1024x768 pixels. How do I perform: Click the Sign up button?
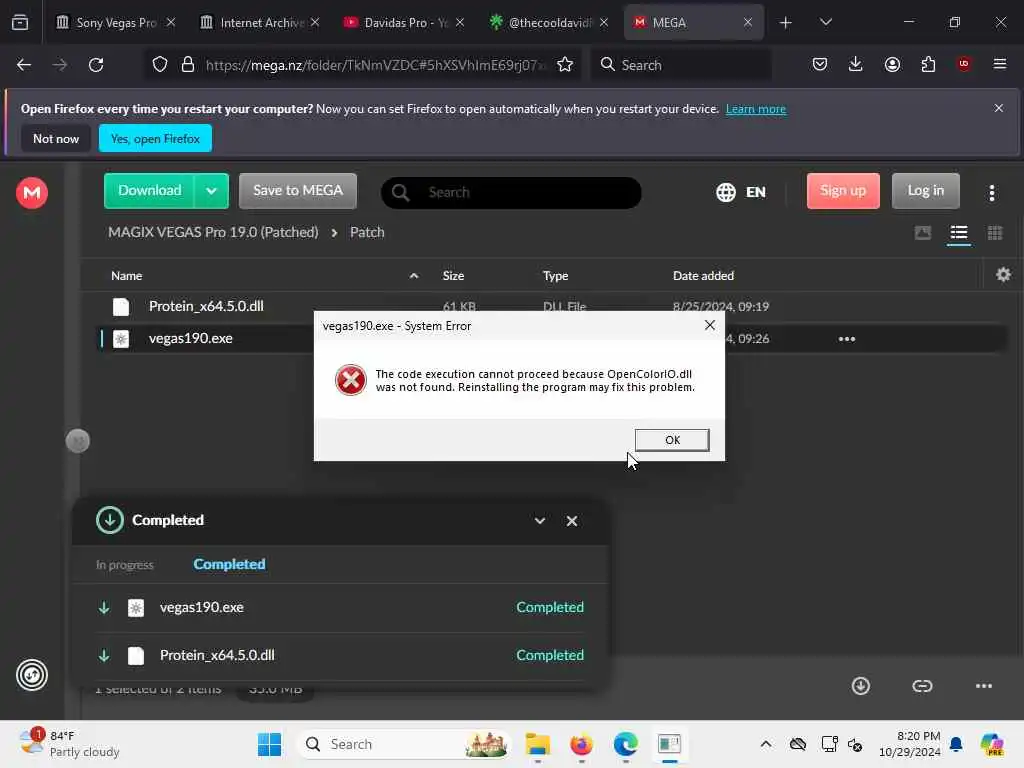coord(843,191)
